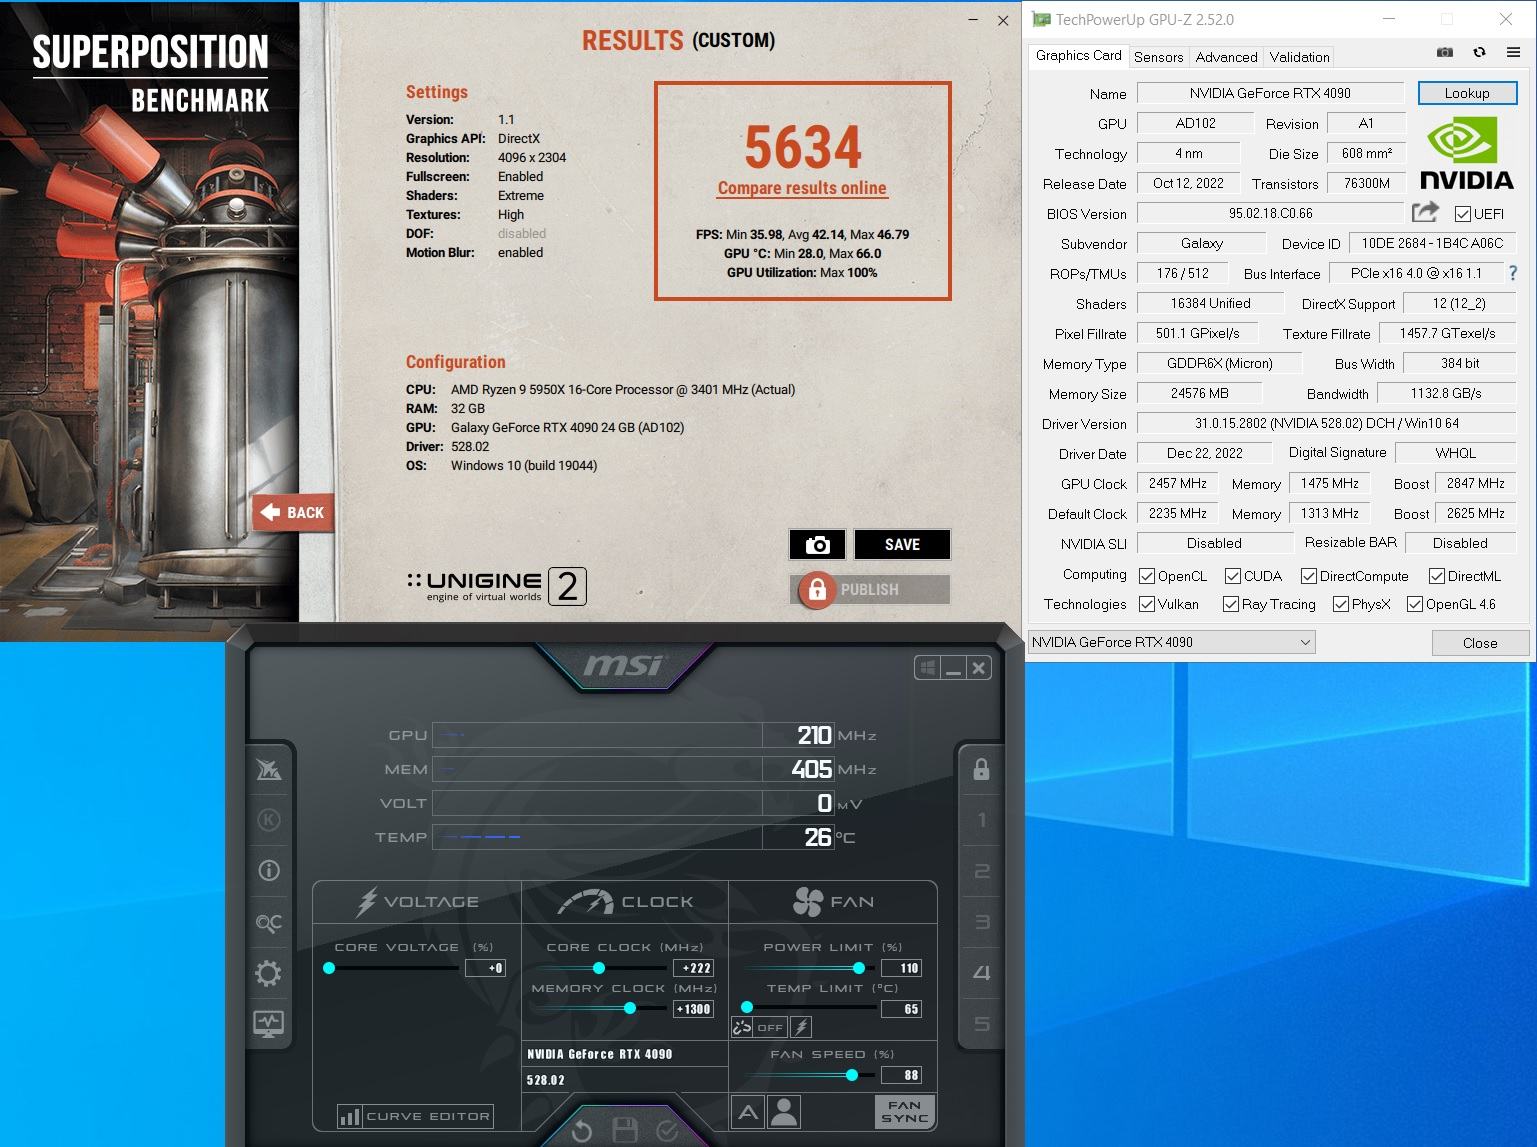Switch to GPU-Z Sensors tab
The image size is (1537, 1147).
1158,57
